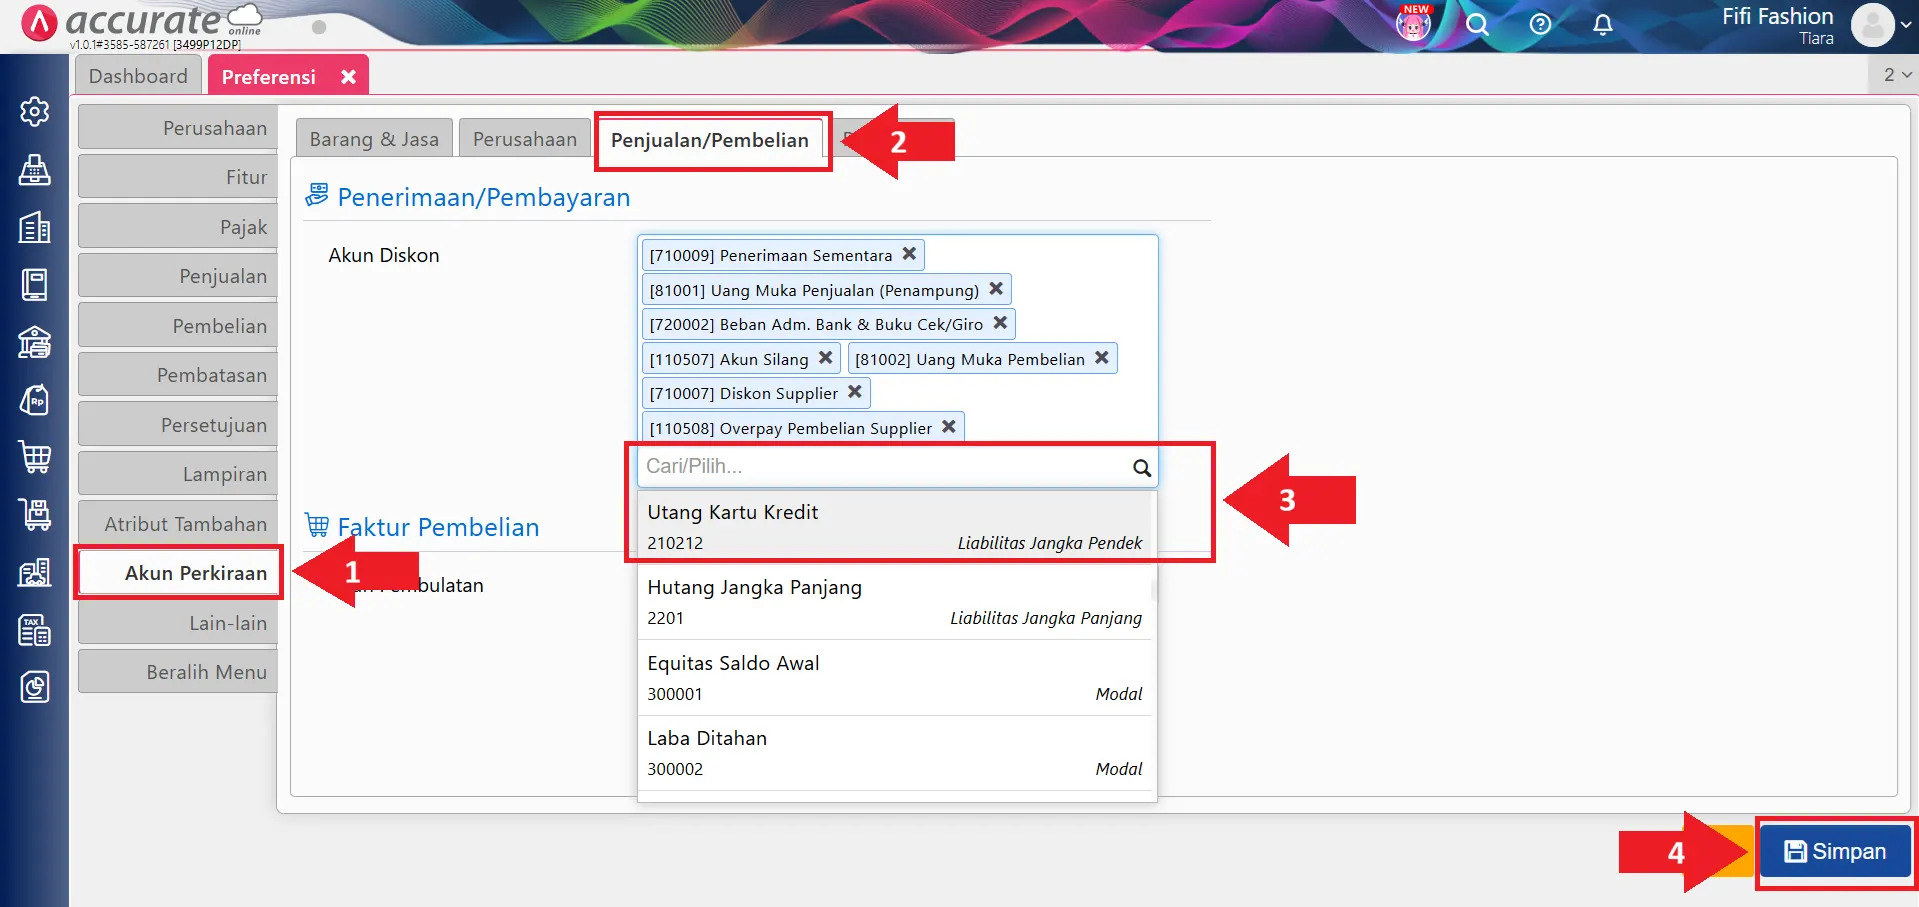This screenshot has height=907, width=1919.
Task: Click the search magnifier in top bar
Action: coord(1477,25)
